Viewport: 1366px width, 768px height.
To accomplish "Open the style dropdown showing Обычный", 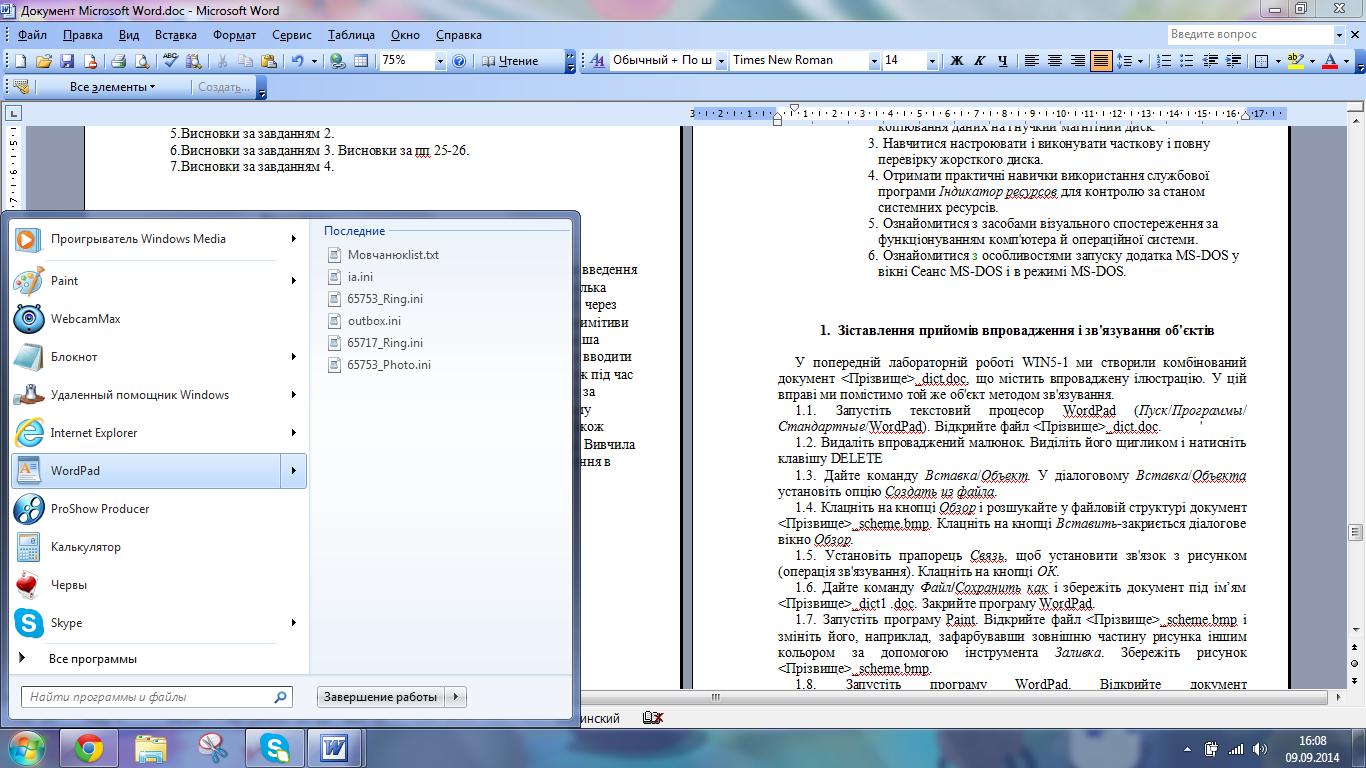I will click(x=719, y=61).
